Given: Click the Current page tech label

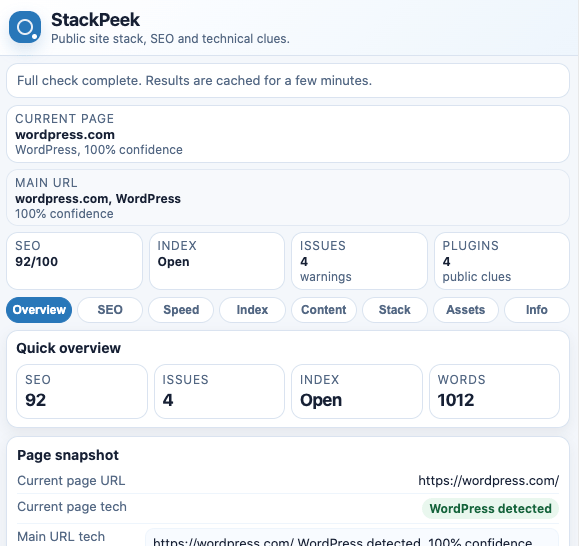Looking at the screenshot, I should [72, 506].
